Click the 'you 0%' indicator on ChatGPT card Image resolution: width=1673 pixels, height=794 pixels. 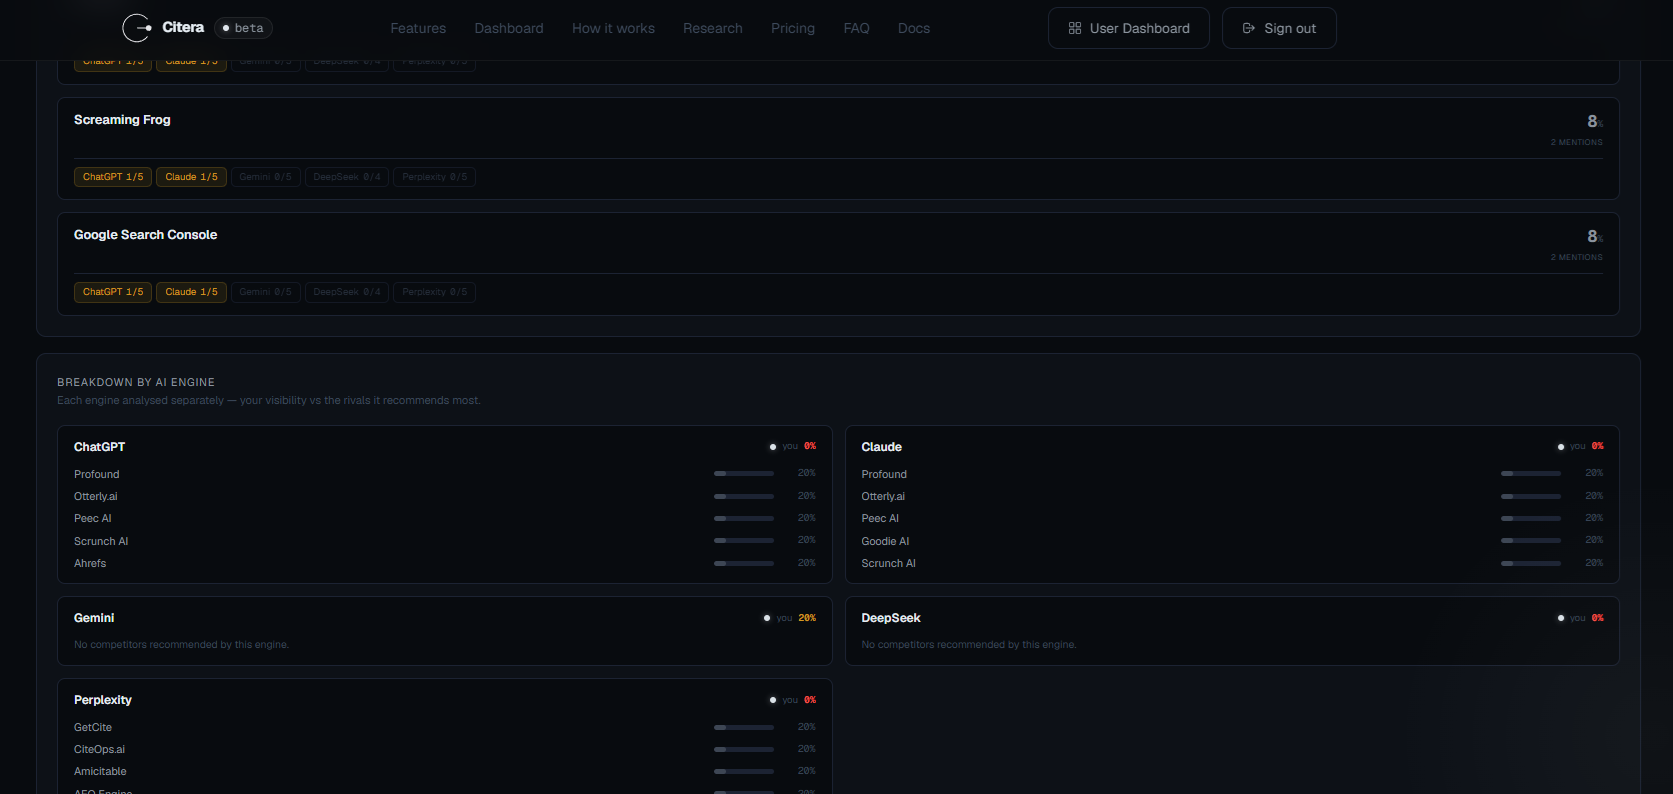[793, 446]
